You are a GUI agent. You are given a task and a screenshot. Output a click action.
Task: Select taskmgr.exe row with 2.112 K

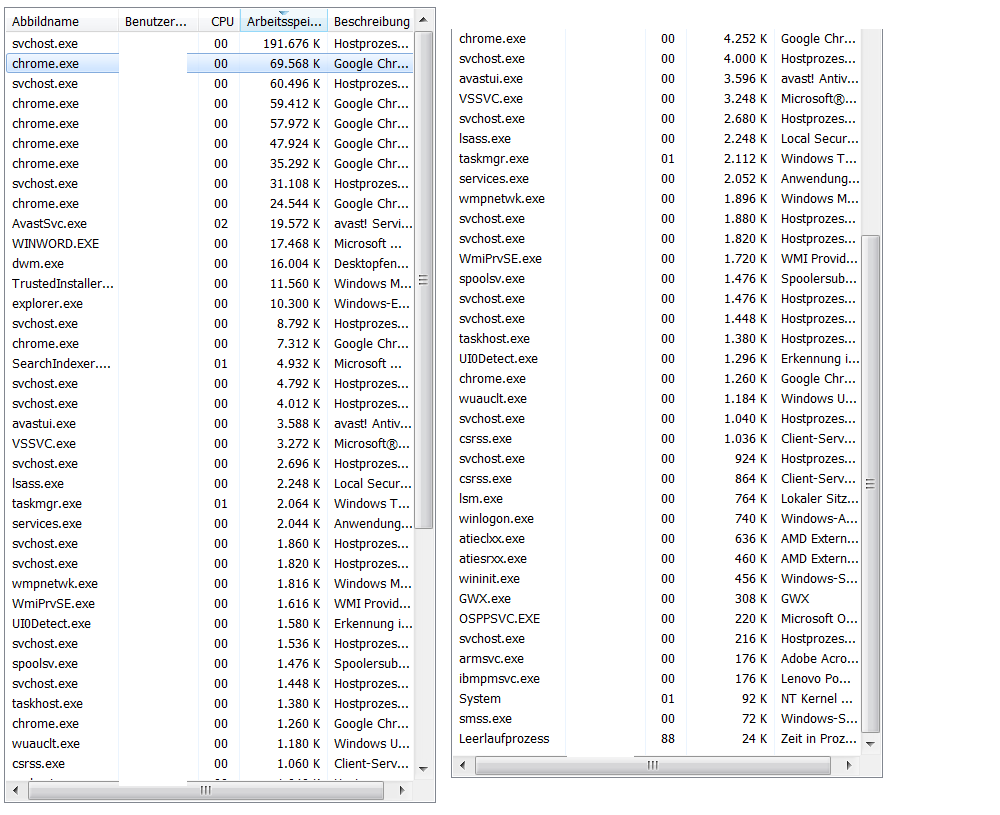coord(657,158)
